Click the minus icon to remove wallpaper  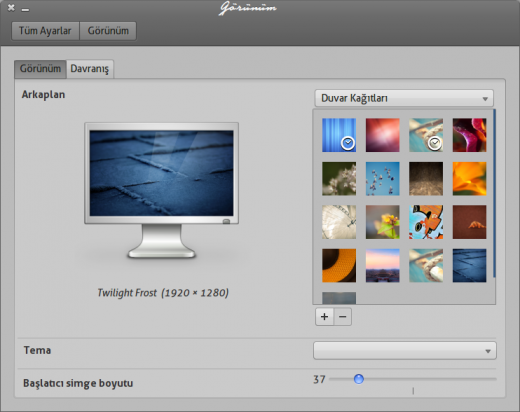point(342,316)
